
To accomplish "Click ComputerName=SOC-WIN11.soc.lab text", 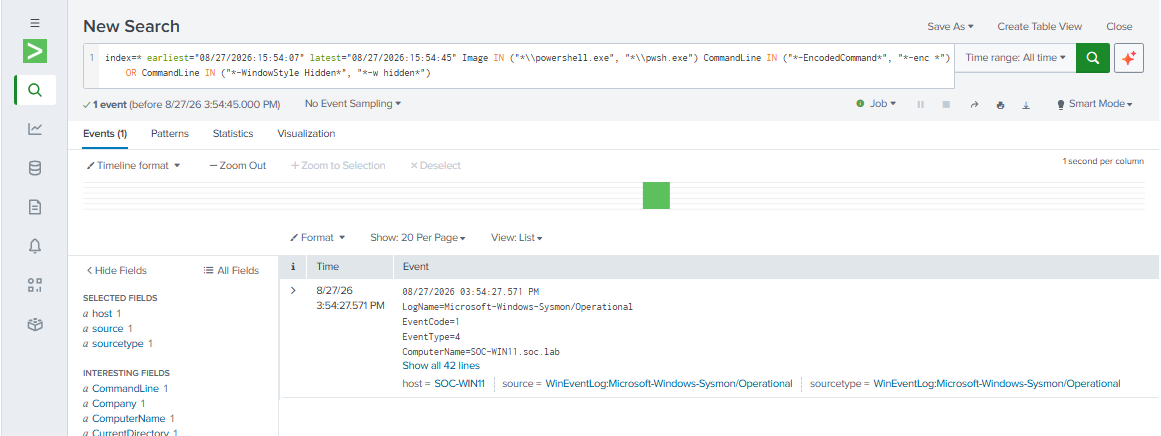I will pos(479,351).
